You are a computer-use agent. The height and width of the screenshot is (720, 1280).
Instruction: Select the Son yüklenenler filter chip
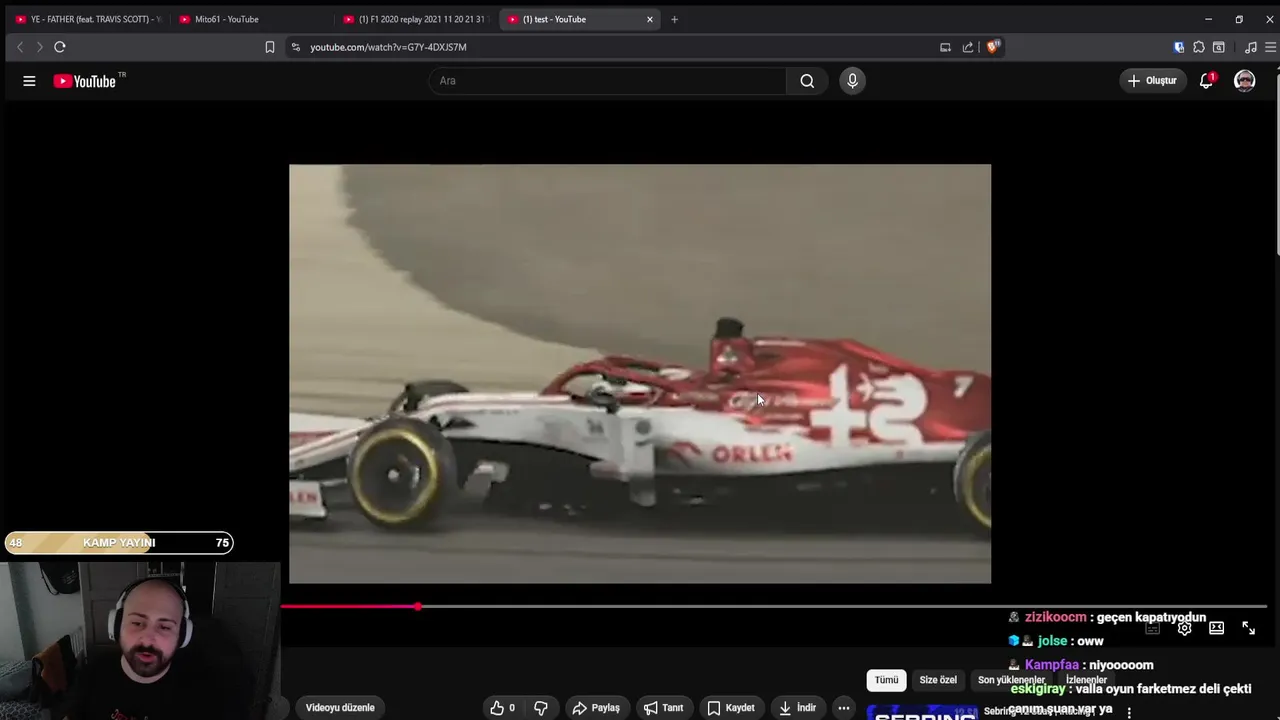[1011, 680]
